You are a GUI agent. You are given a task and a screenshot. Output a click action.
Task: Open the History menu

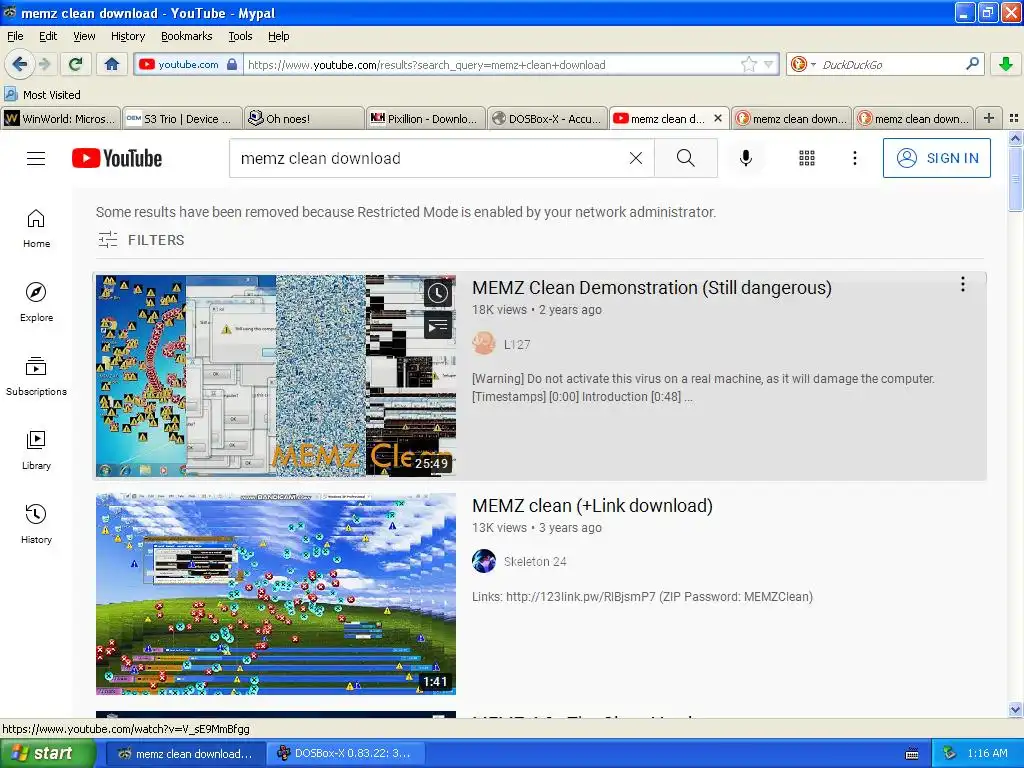127,36
